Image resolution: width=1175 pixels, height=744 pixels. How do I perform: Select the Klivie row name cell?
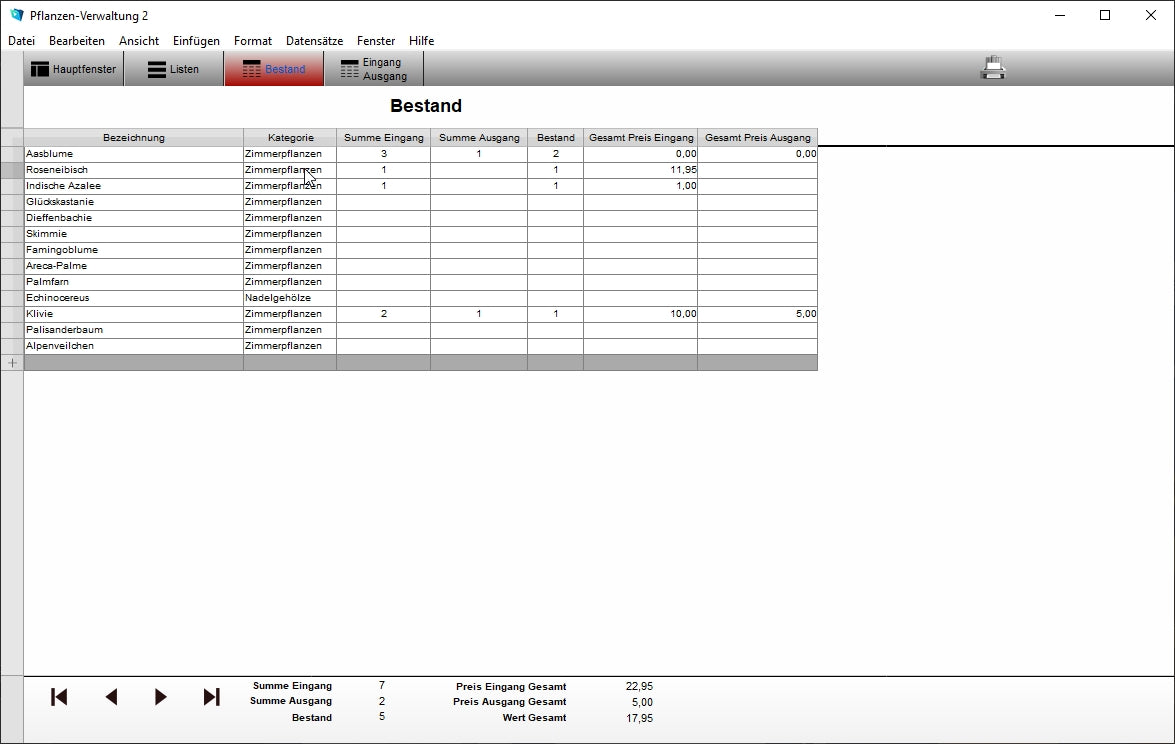tap(133, 314)
